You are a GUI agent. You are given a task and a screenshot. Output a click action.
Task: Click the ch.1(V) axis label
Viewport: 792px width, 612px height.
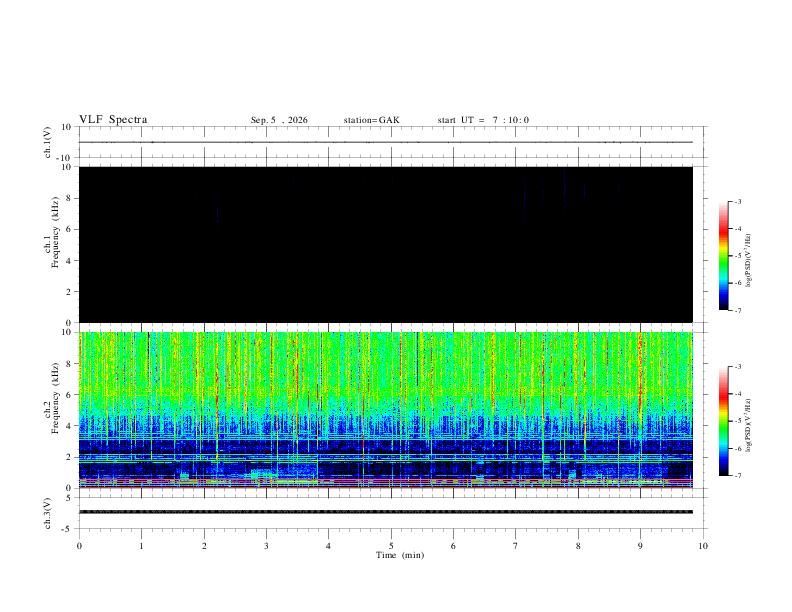[48, 142]
